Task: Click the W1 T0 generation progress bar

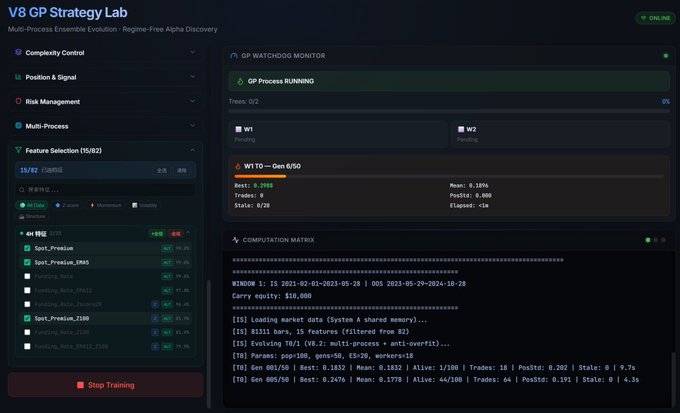Action: [x=447, y=176]
